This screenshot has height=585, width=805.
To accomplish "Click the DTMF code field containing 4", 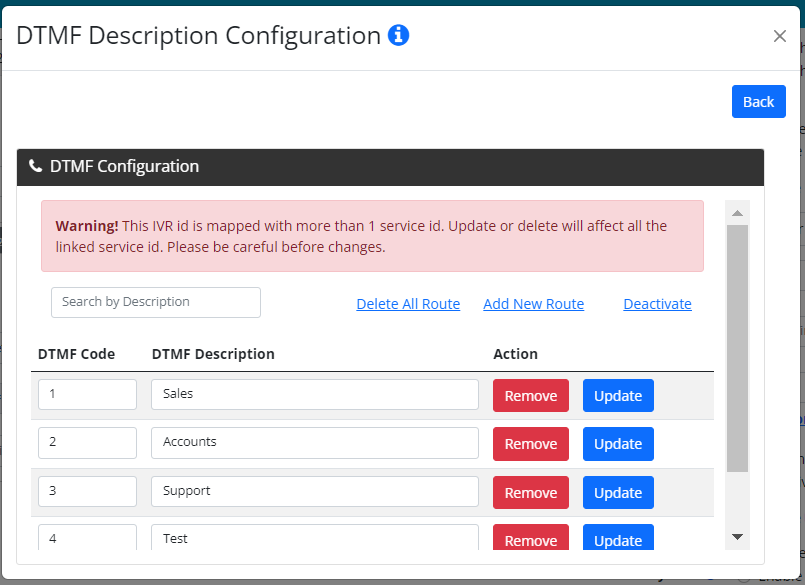I will [87, 537].
